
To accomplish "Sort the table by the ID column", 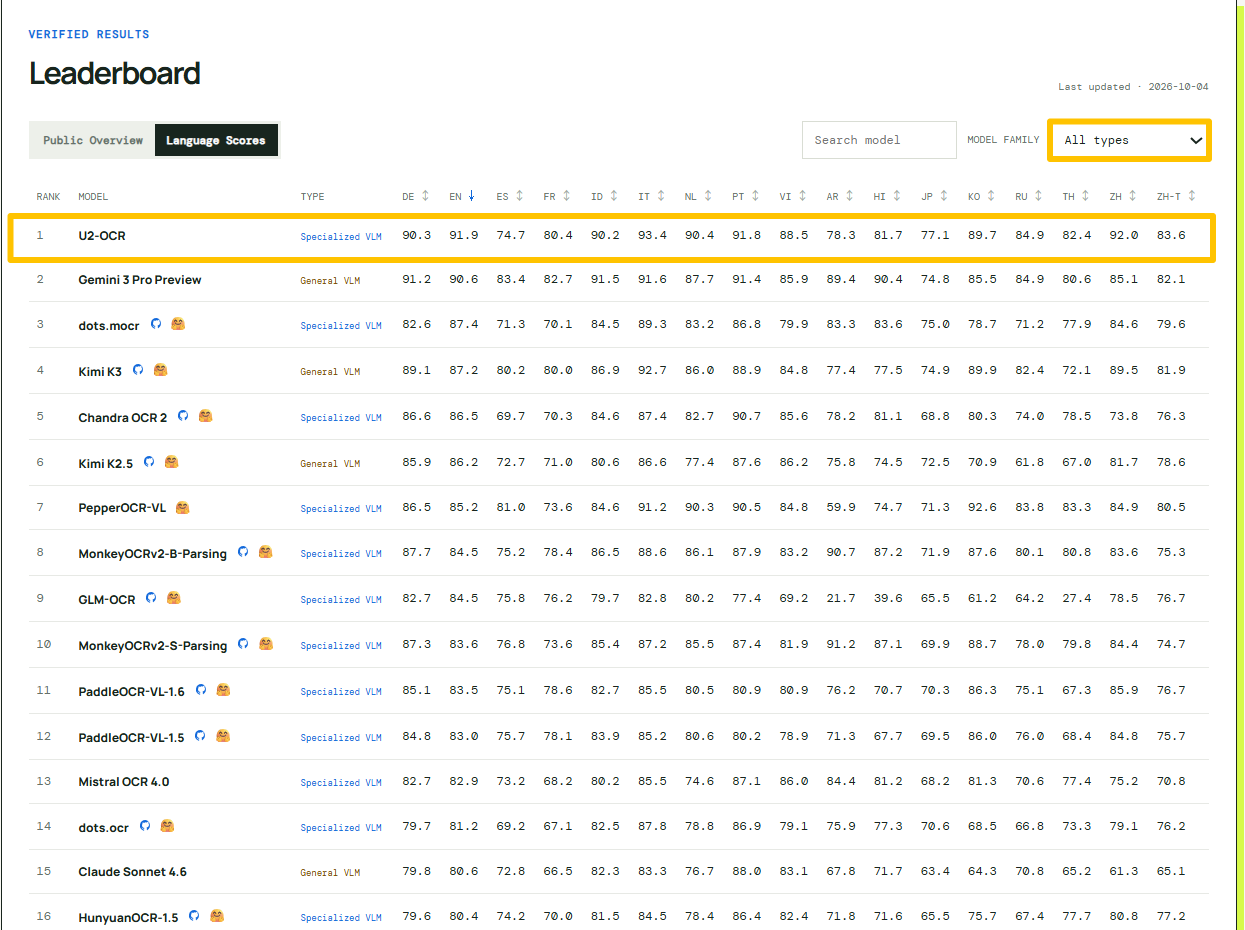I will tap(604, 197).
